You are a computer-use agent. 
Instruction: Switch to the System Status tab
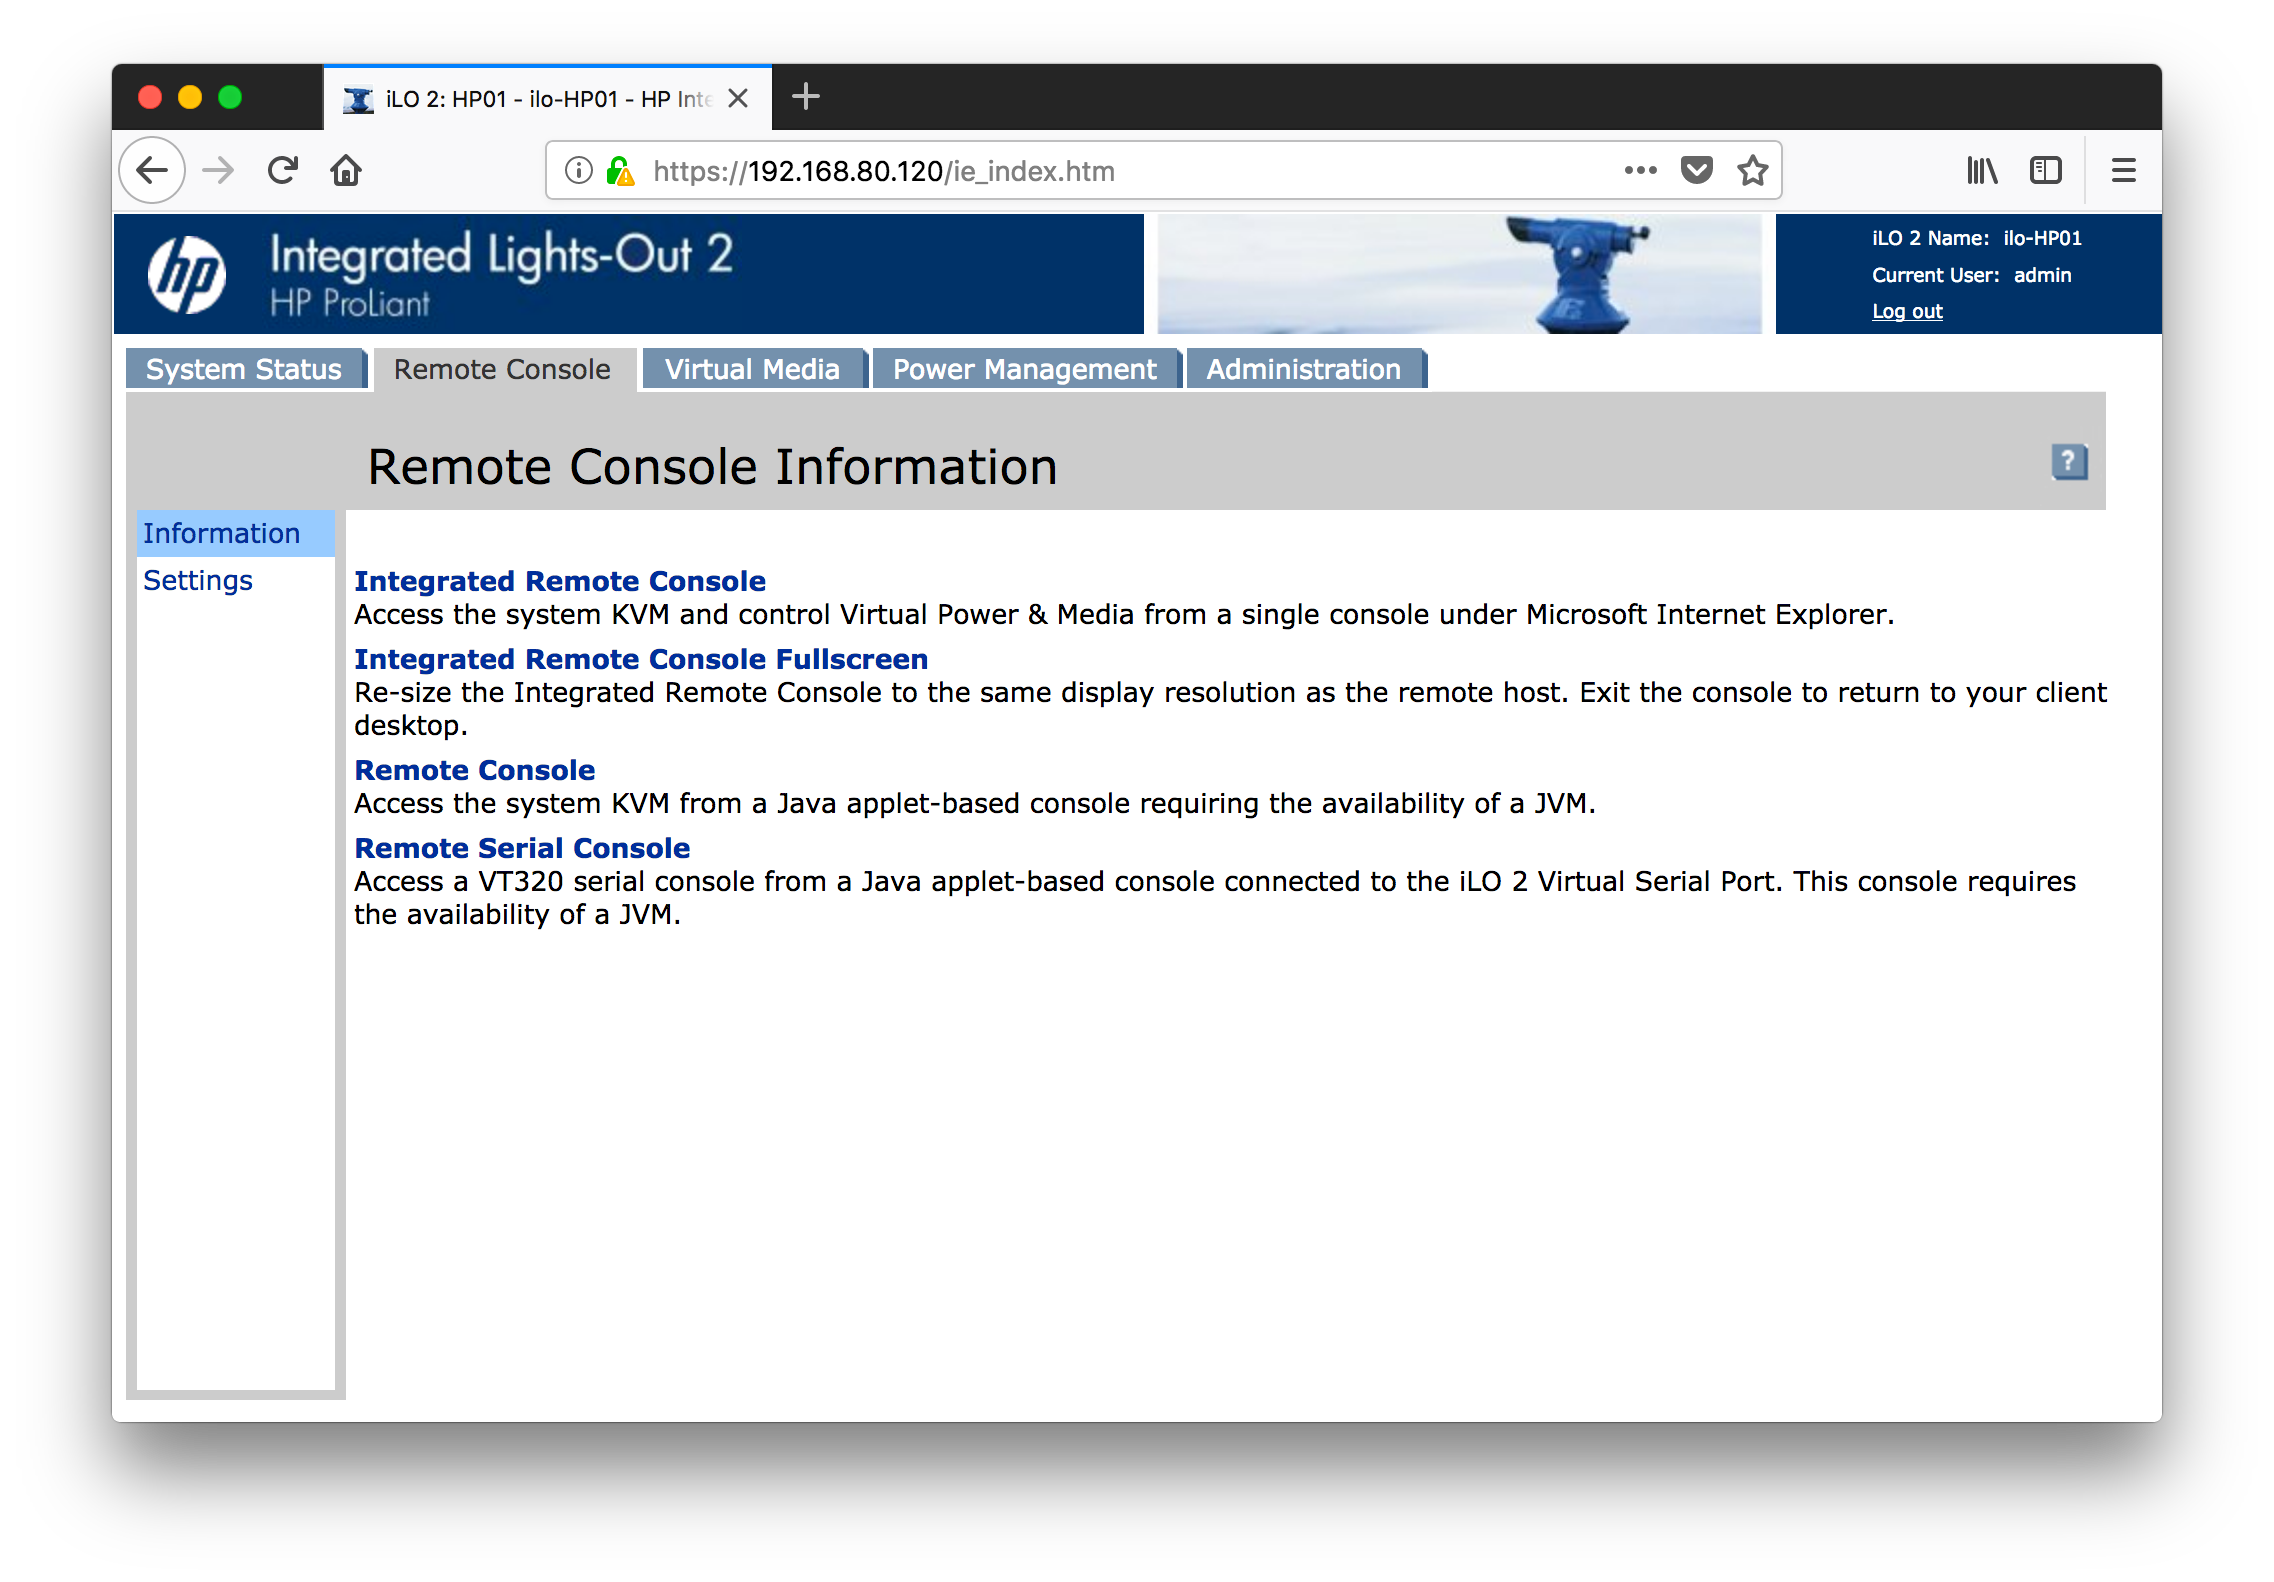click(244, 369)
